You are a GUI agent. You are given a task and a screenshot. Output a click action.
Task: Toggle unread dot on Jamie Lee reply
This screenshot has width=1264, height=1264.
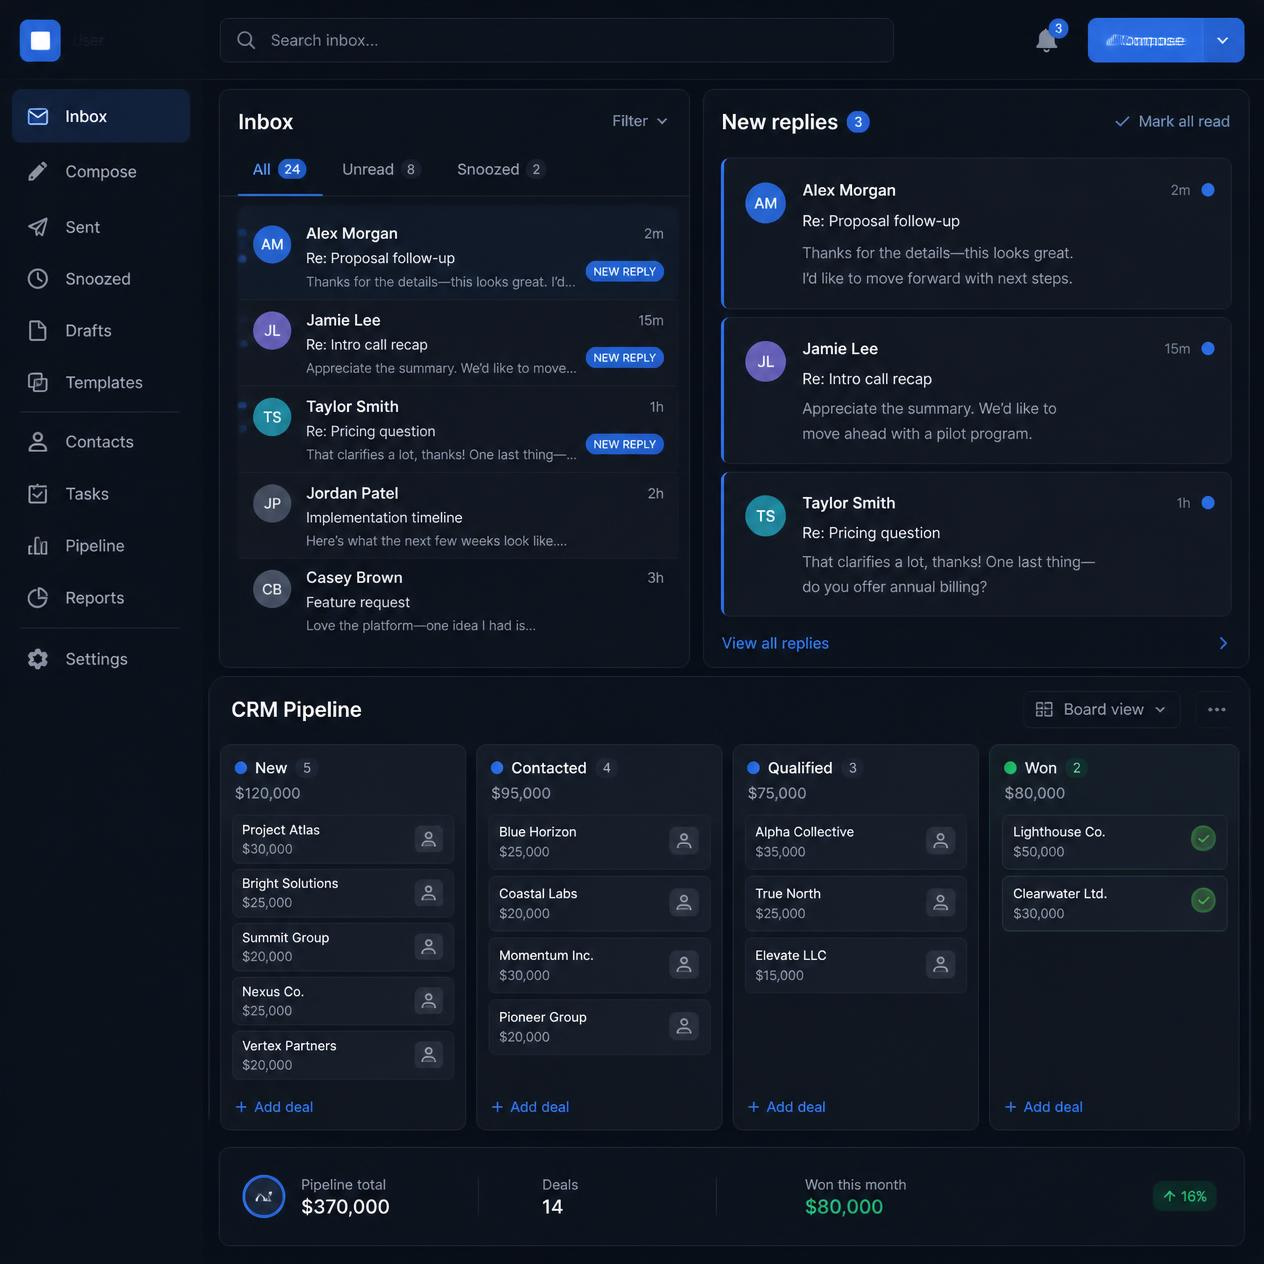coord(1208,349)
